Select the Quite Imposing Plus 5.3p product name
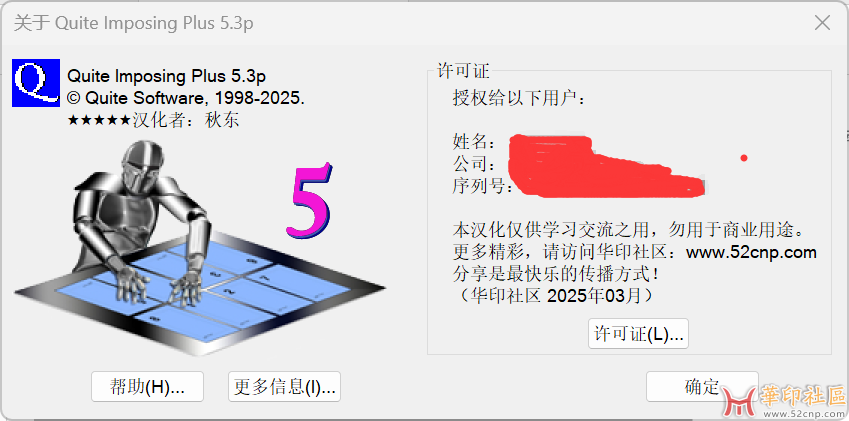 tap(166, 76)
